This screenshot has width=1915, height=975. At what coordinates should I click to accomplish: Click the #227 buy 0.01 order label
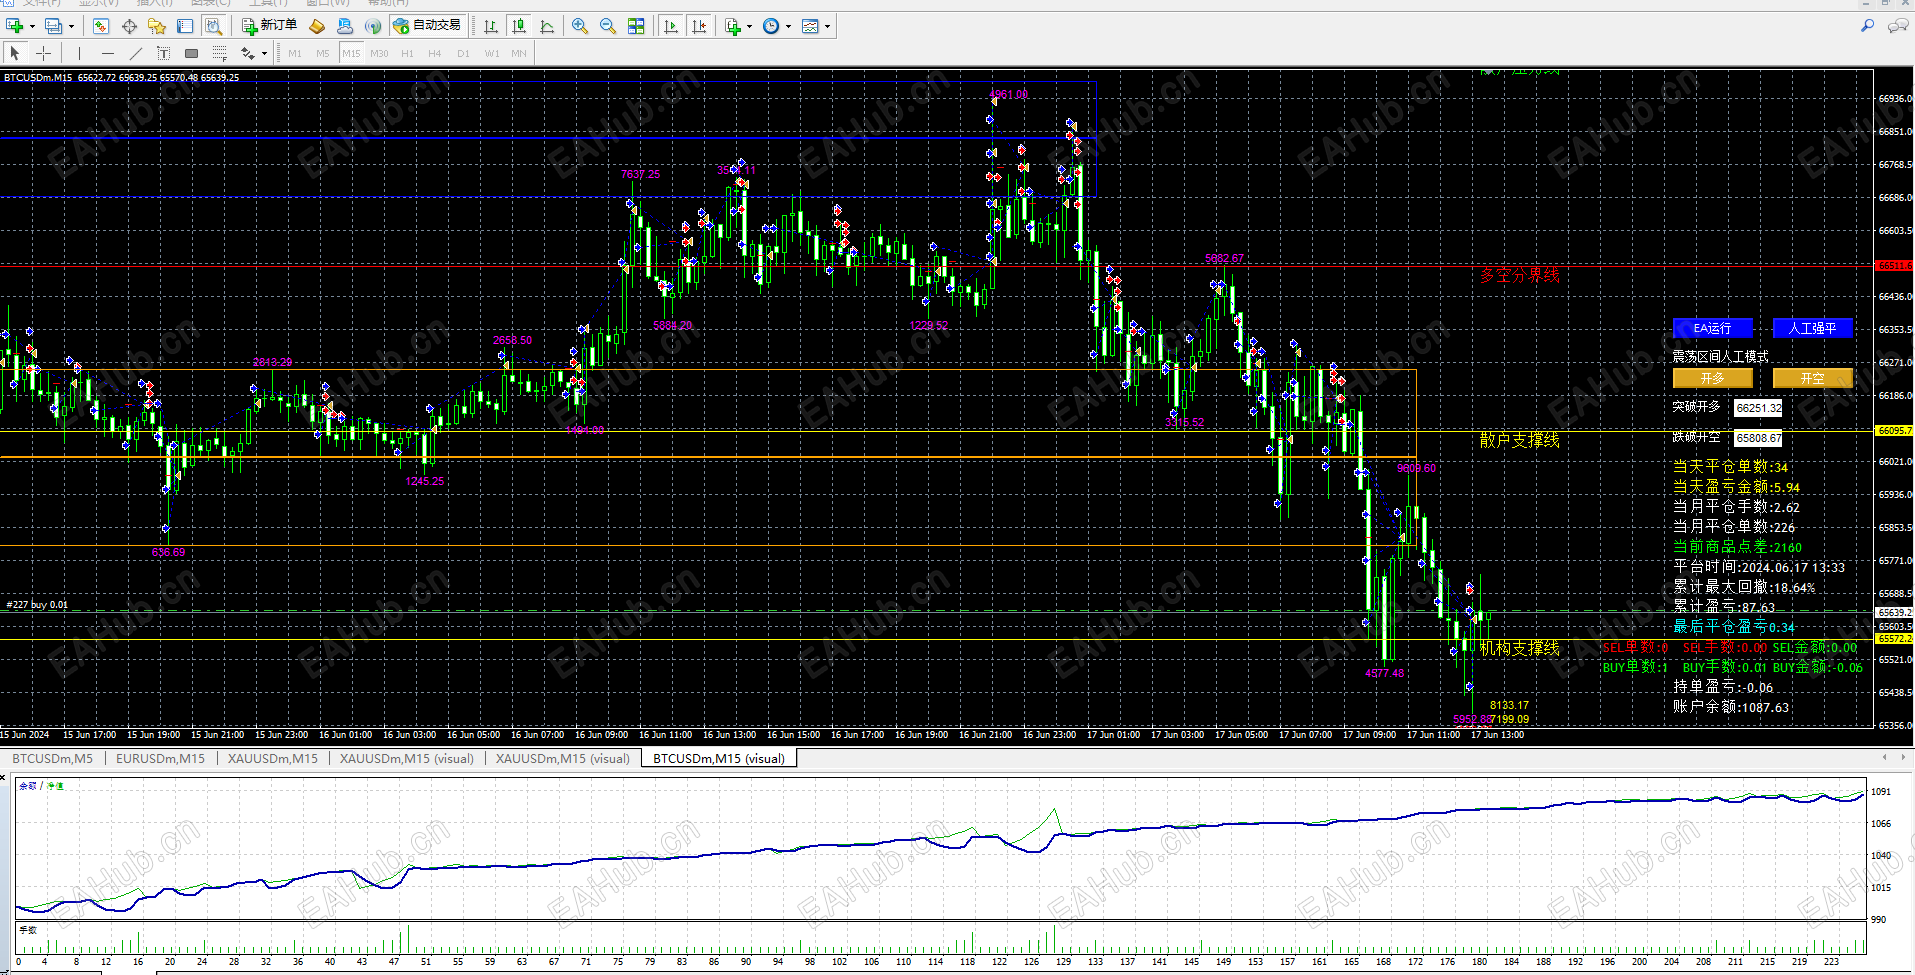coord(37,605)
